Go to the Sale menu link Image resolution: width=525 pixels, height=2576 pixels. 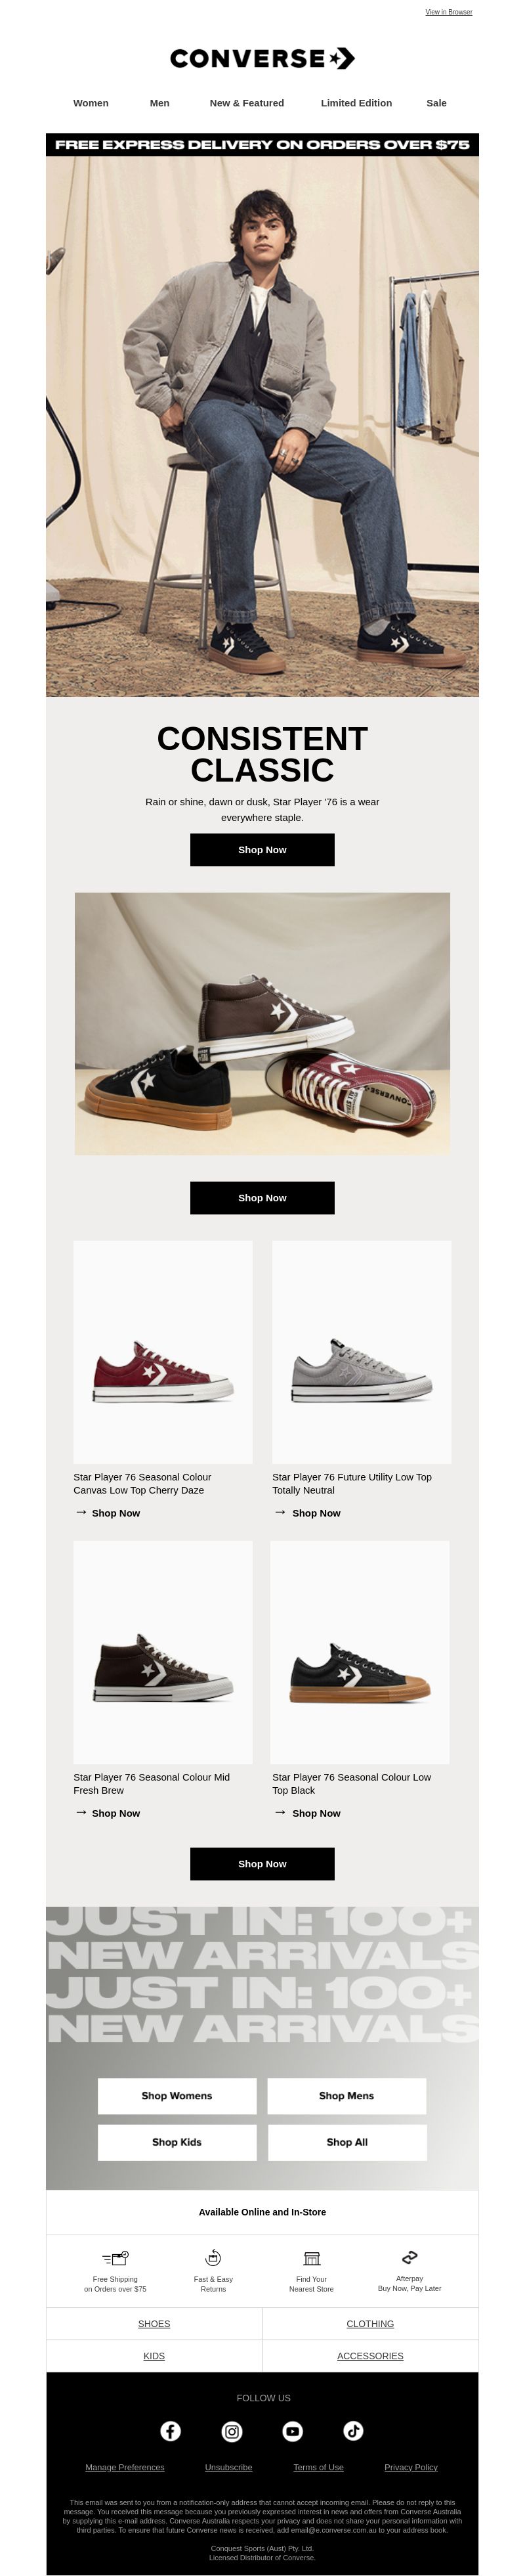coord(436,103)
